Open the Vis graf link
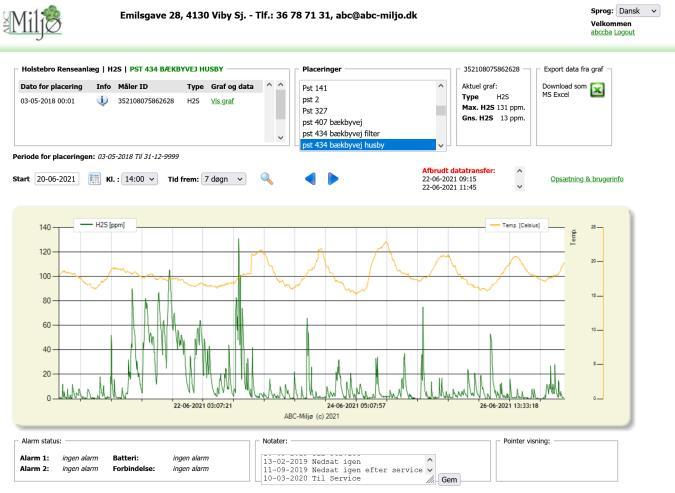The image size is (675, 493). 222,101
